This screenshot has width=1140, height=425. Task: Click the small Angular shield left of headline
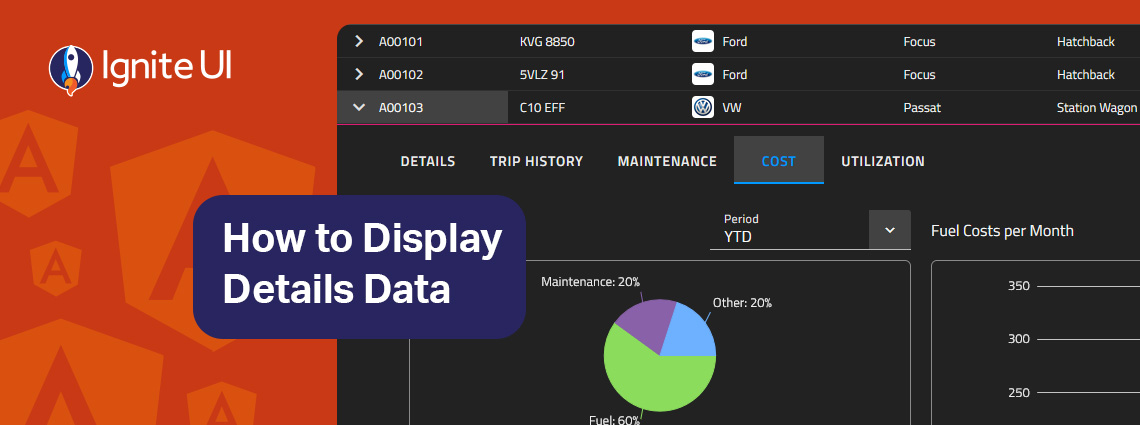(56, 265)
